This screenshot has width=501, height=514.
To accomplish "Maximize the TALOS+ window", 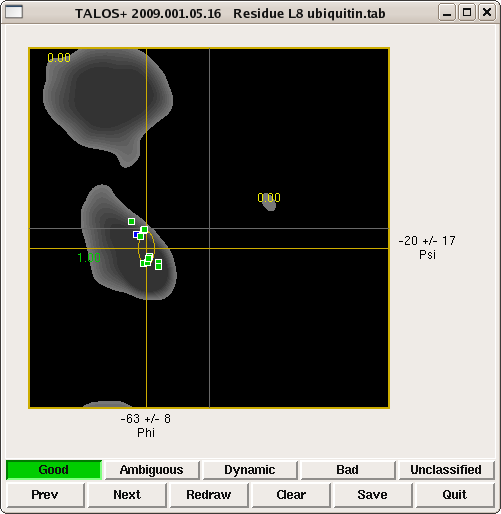I will [467, 13].
